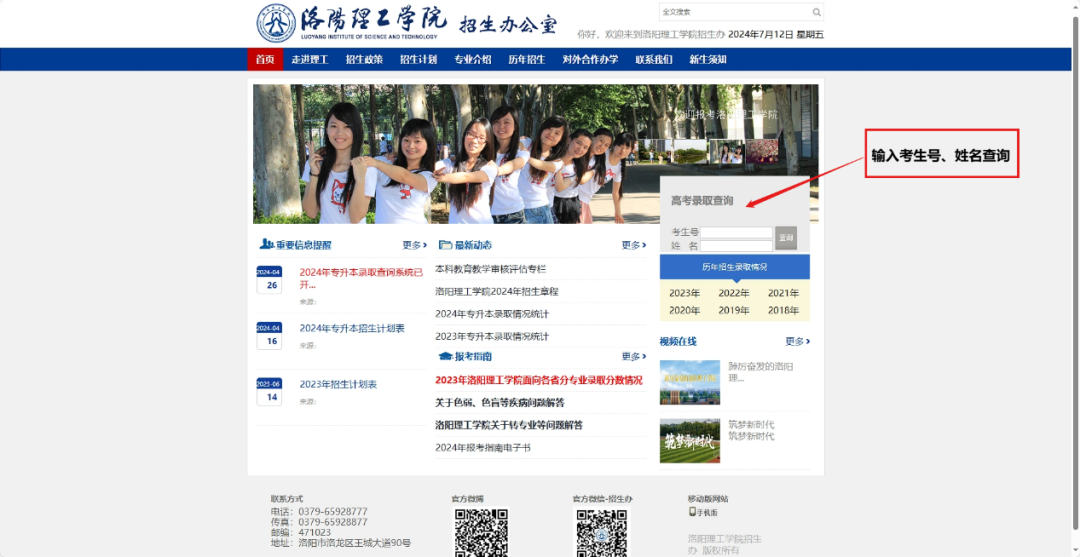
Task: Click the 查询 button
Action: point(786,238)
